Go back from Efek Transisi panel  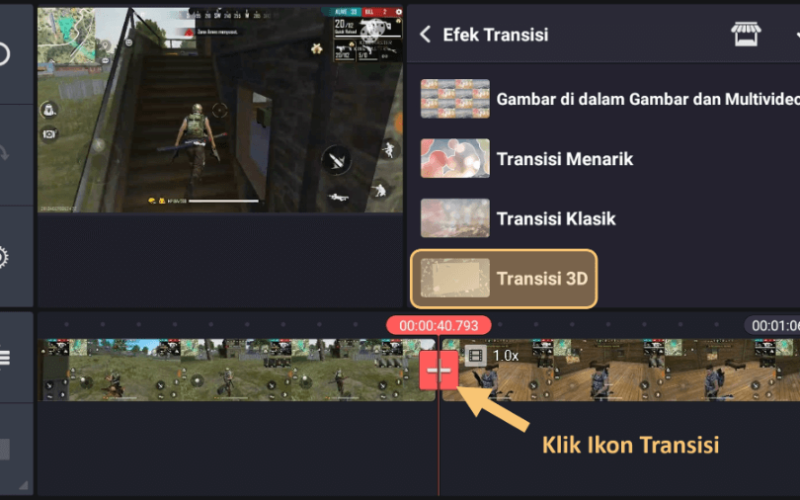pyautogui.click(x=426, y=35)
